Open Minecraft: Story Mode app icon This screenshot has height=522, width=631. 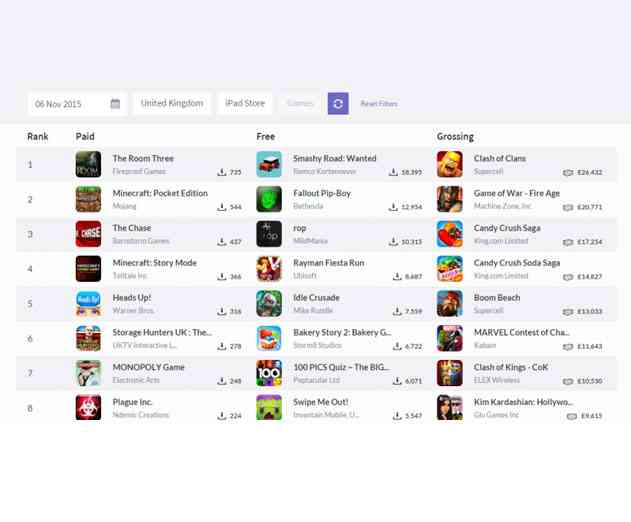pyautogui.click(x=88, y=269)
